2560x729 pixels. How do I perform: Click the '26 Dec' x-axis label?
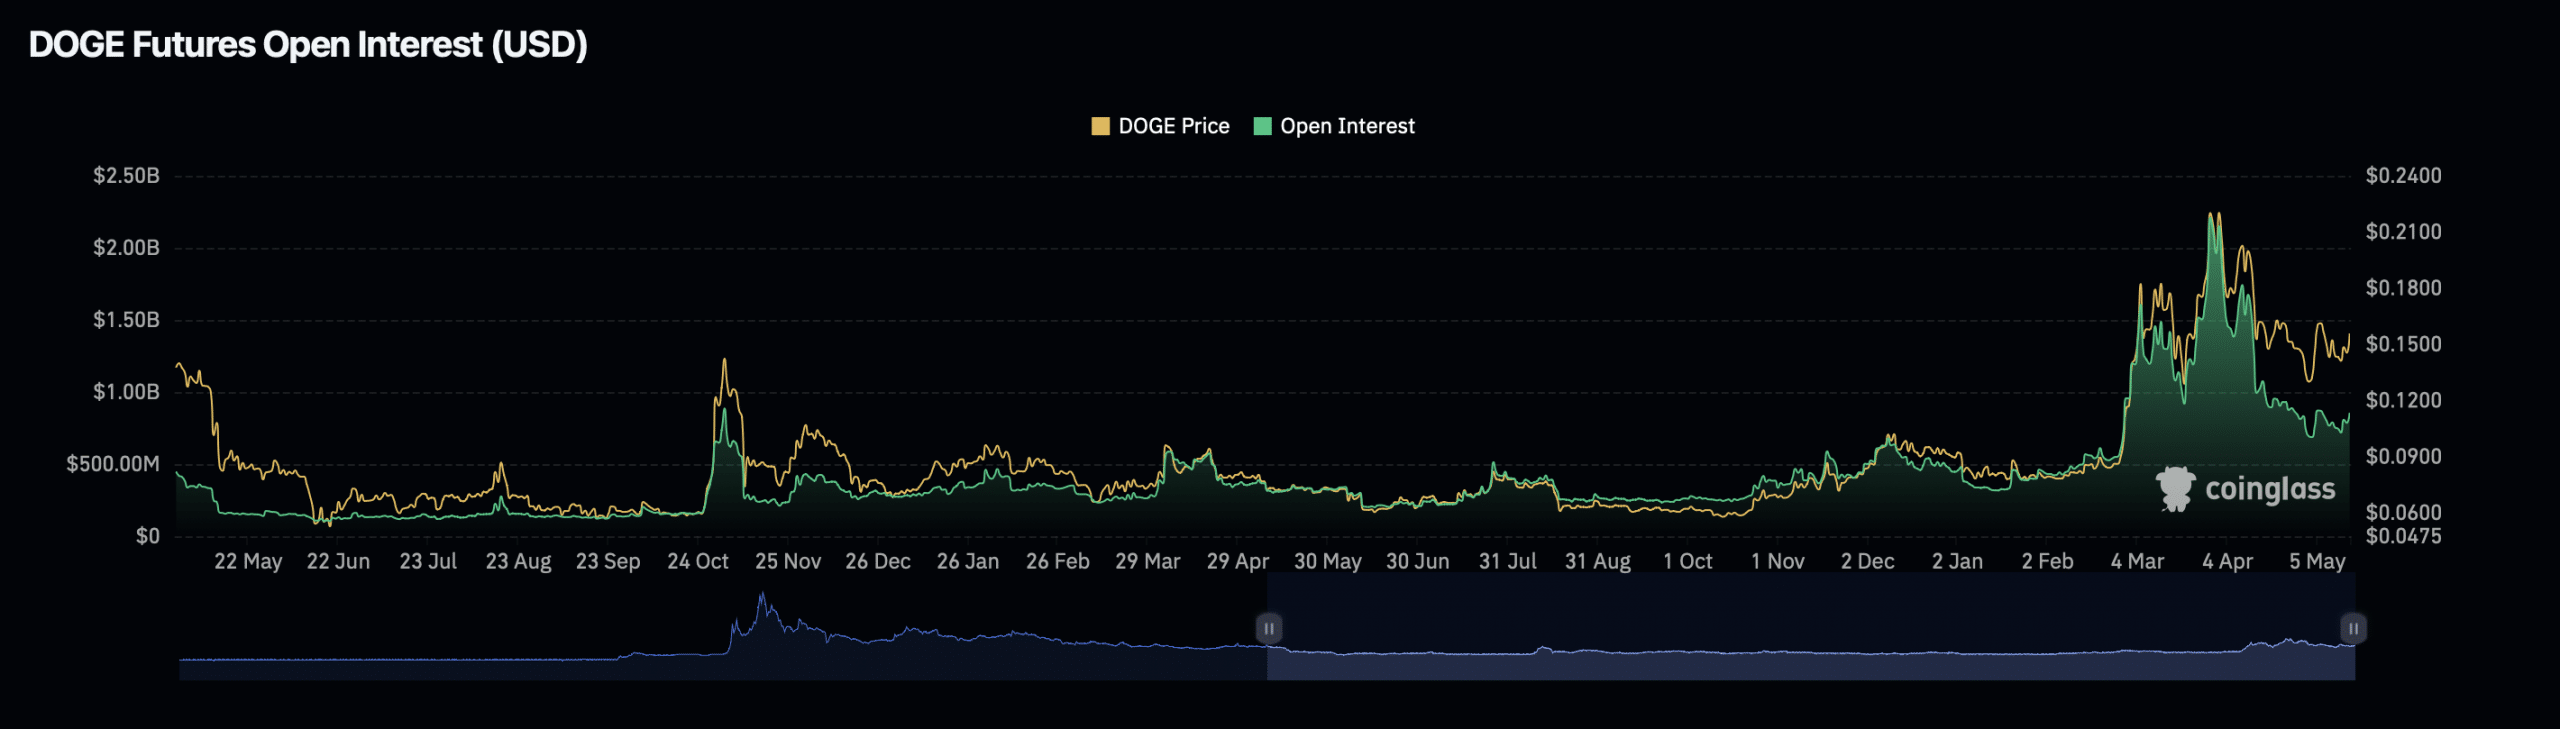click(878, 561)
